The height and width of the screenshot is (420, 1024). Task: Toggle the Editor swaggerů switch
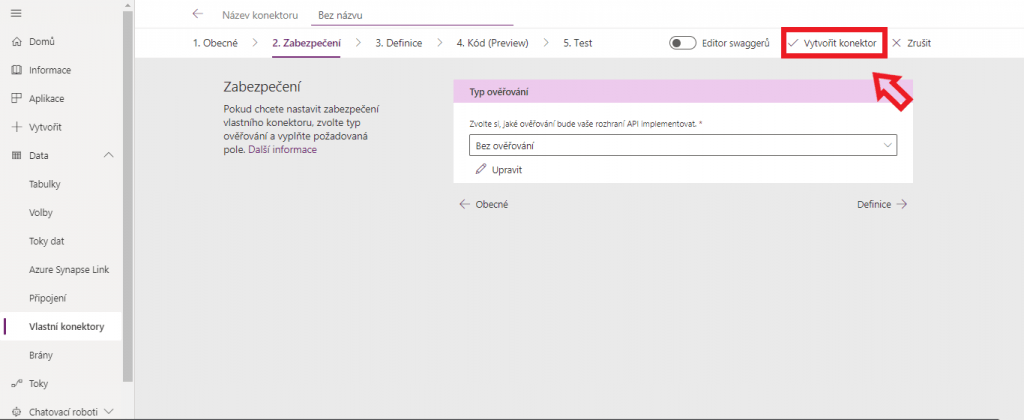pyautogui.click(x=682, y=43)
